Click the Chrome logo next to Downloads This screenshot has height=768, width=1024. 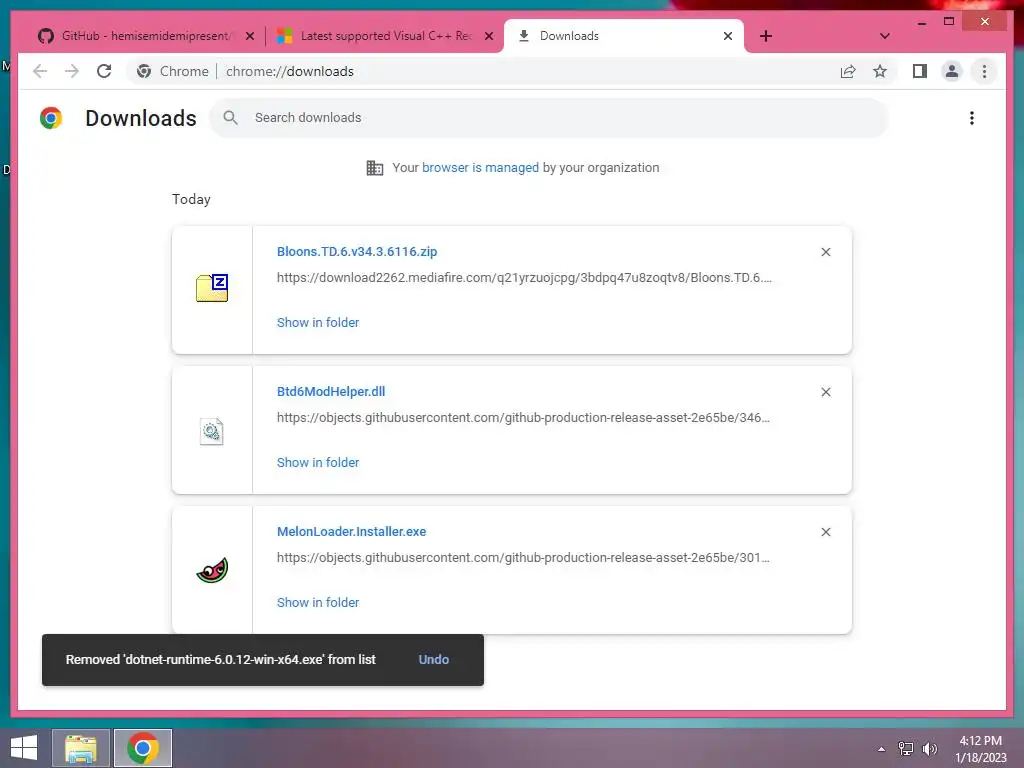pos(51,118)
